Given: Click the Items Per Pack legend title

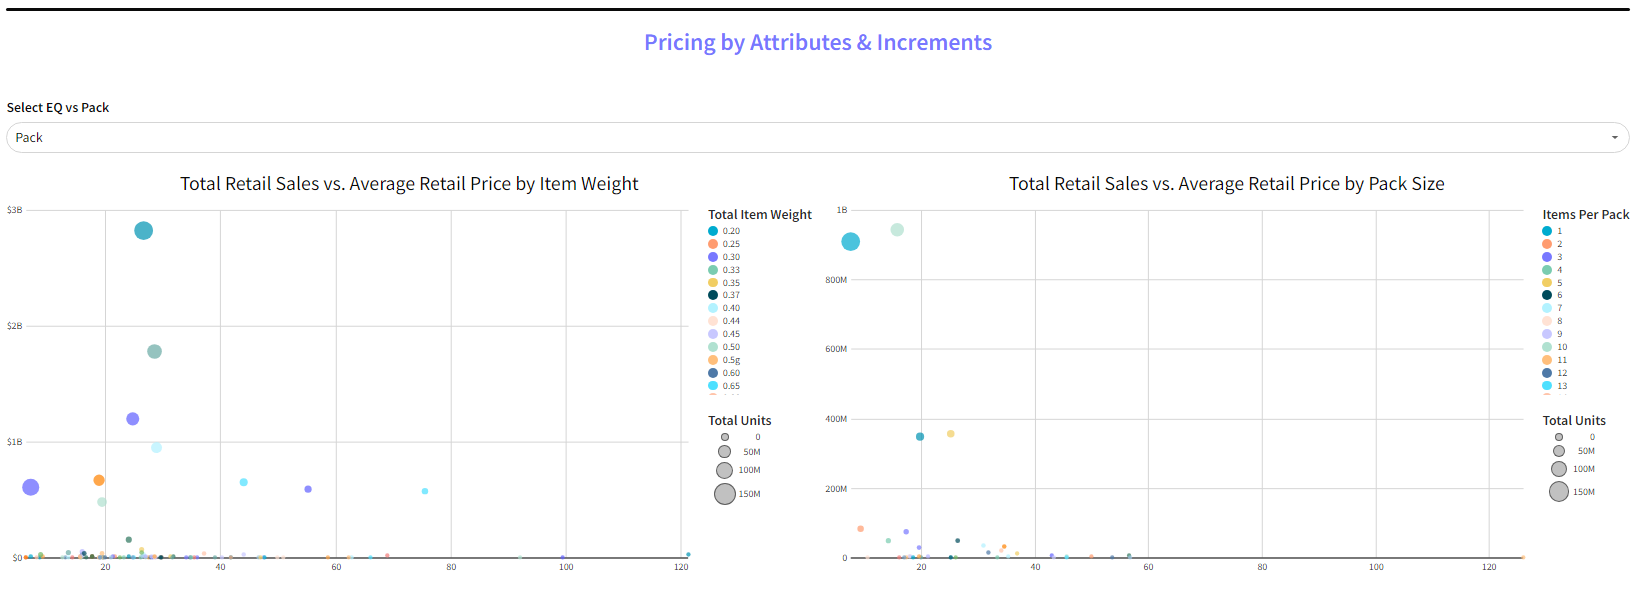Looking at the screenshot, I should click(1585, 215).
